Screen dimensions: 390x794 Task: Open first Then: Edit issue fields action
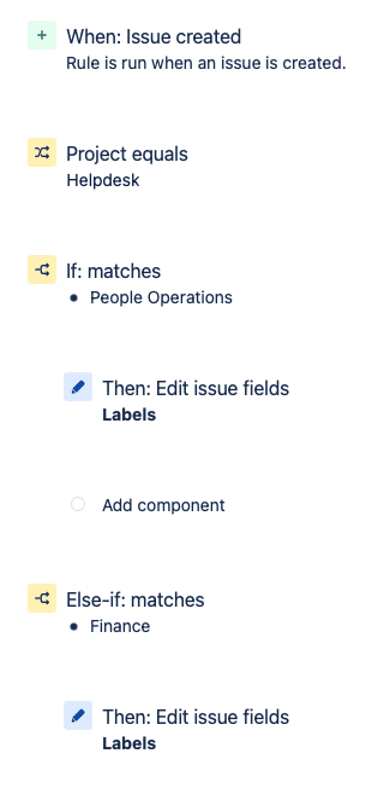click(x=196, y=388)
